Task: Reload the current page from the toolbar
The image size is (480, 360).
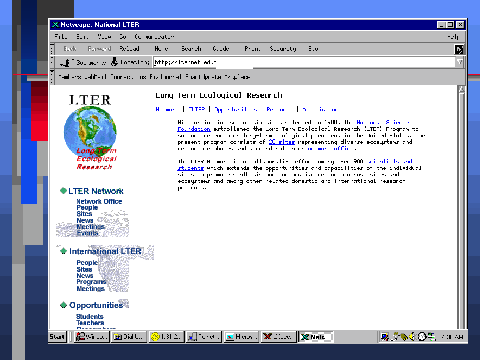Action: tap(129, 49)
